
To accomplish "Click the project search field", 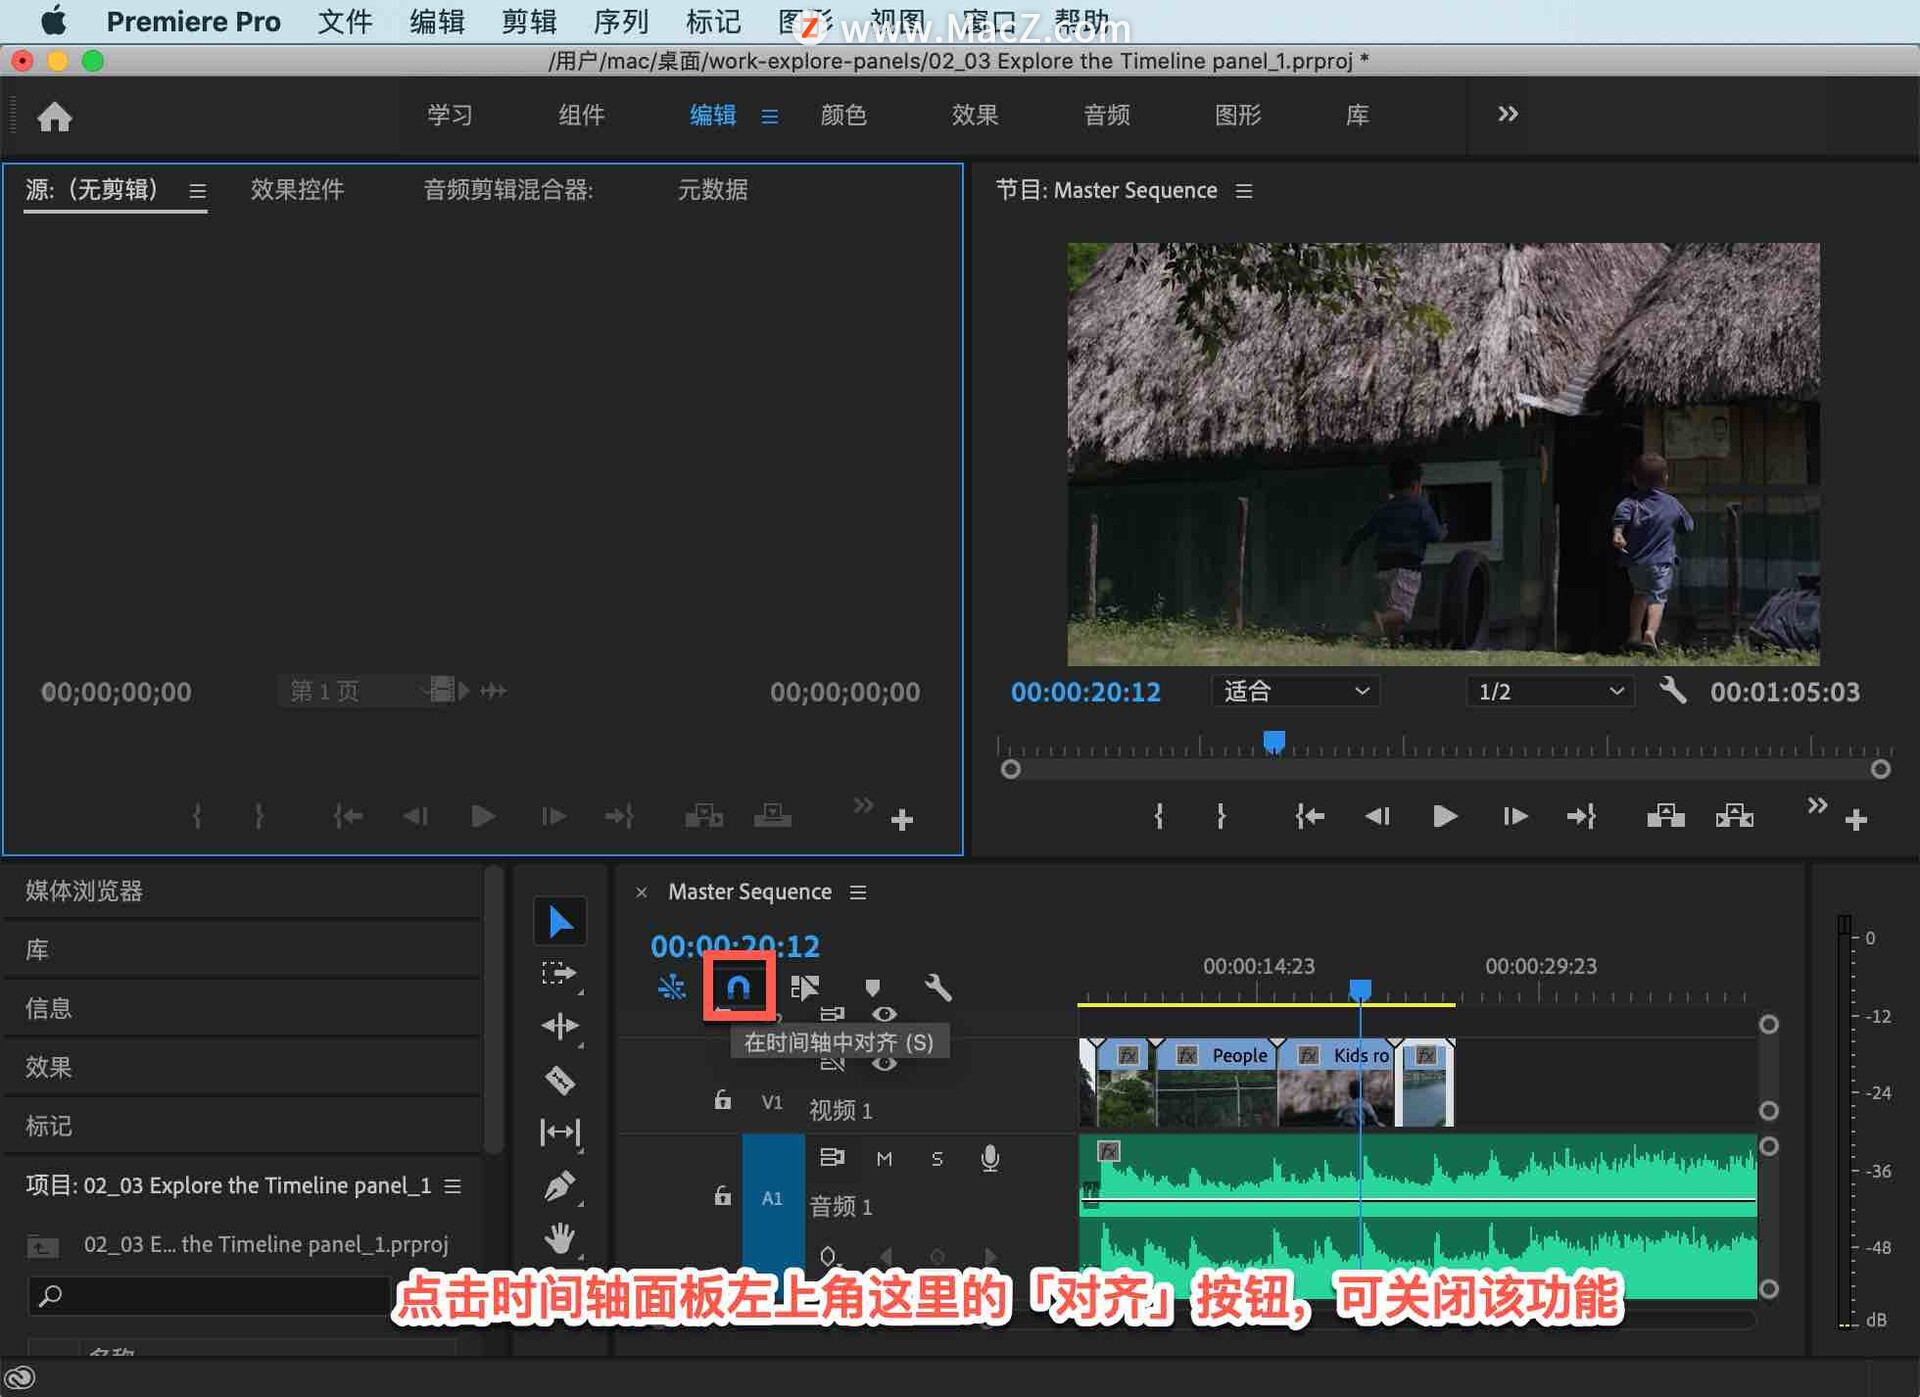I will coord(209,1296).
